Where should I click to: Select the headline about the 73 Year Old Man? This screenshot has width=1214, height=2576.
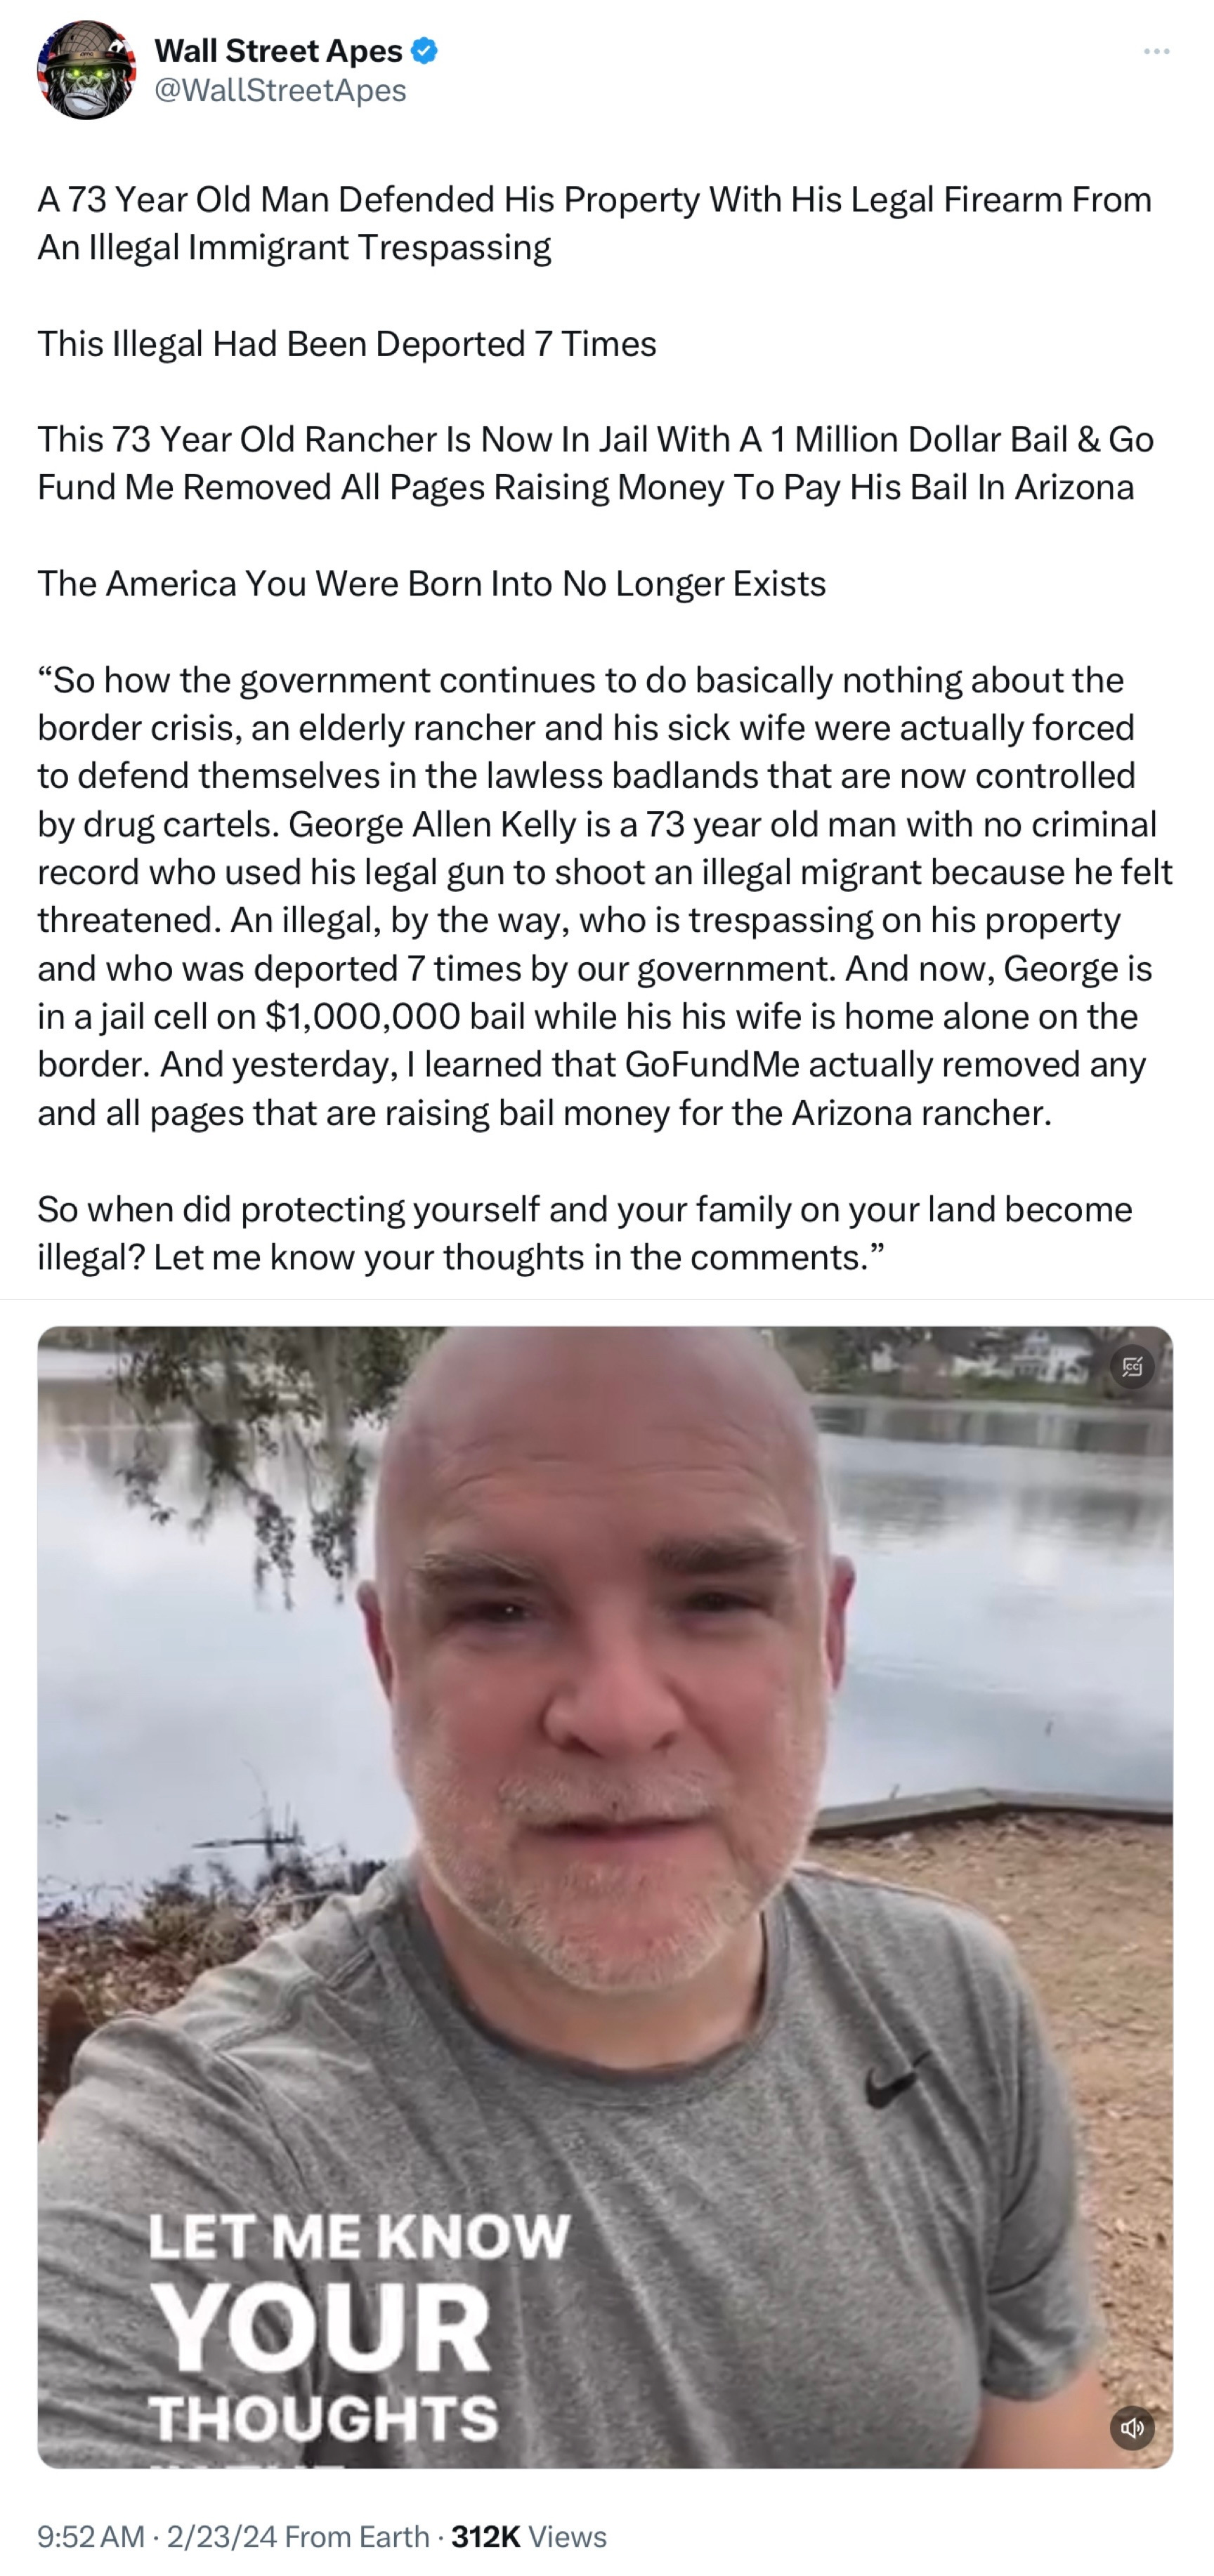595,223
